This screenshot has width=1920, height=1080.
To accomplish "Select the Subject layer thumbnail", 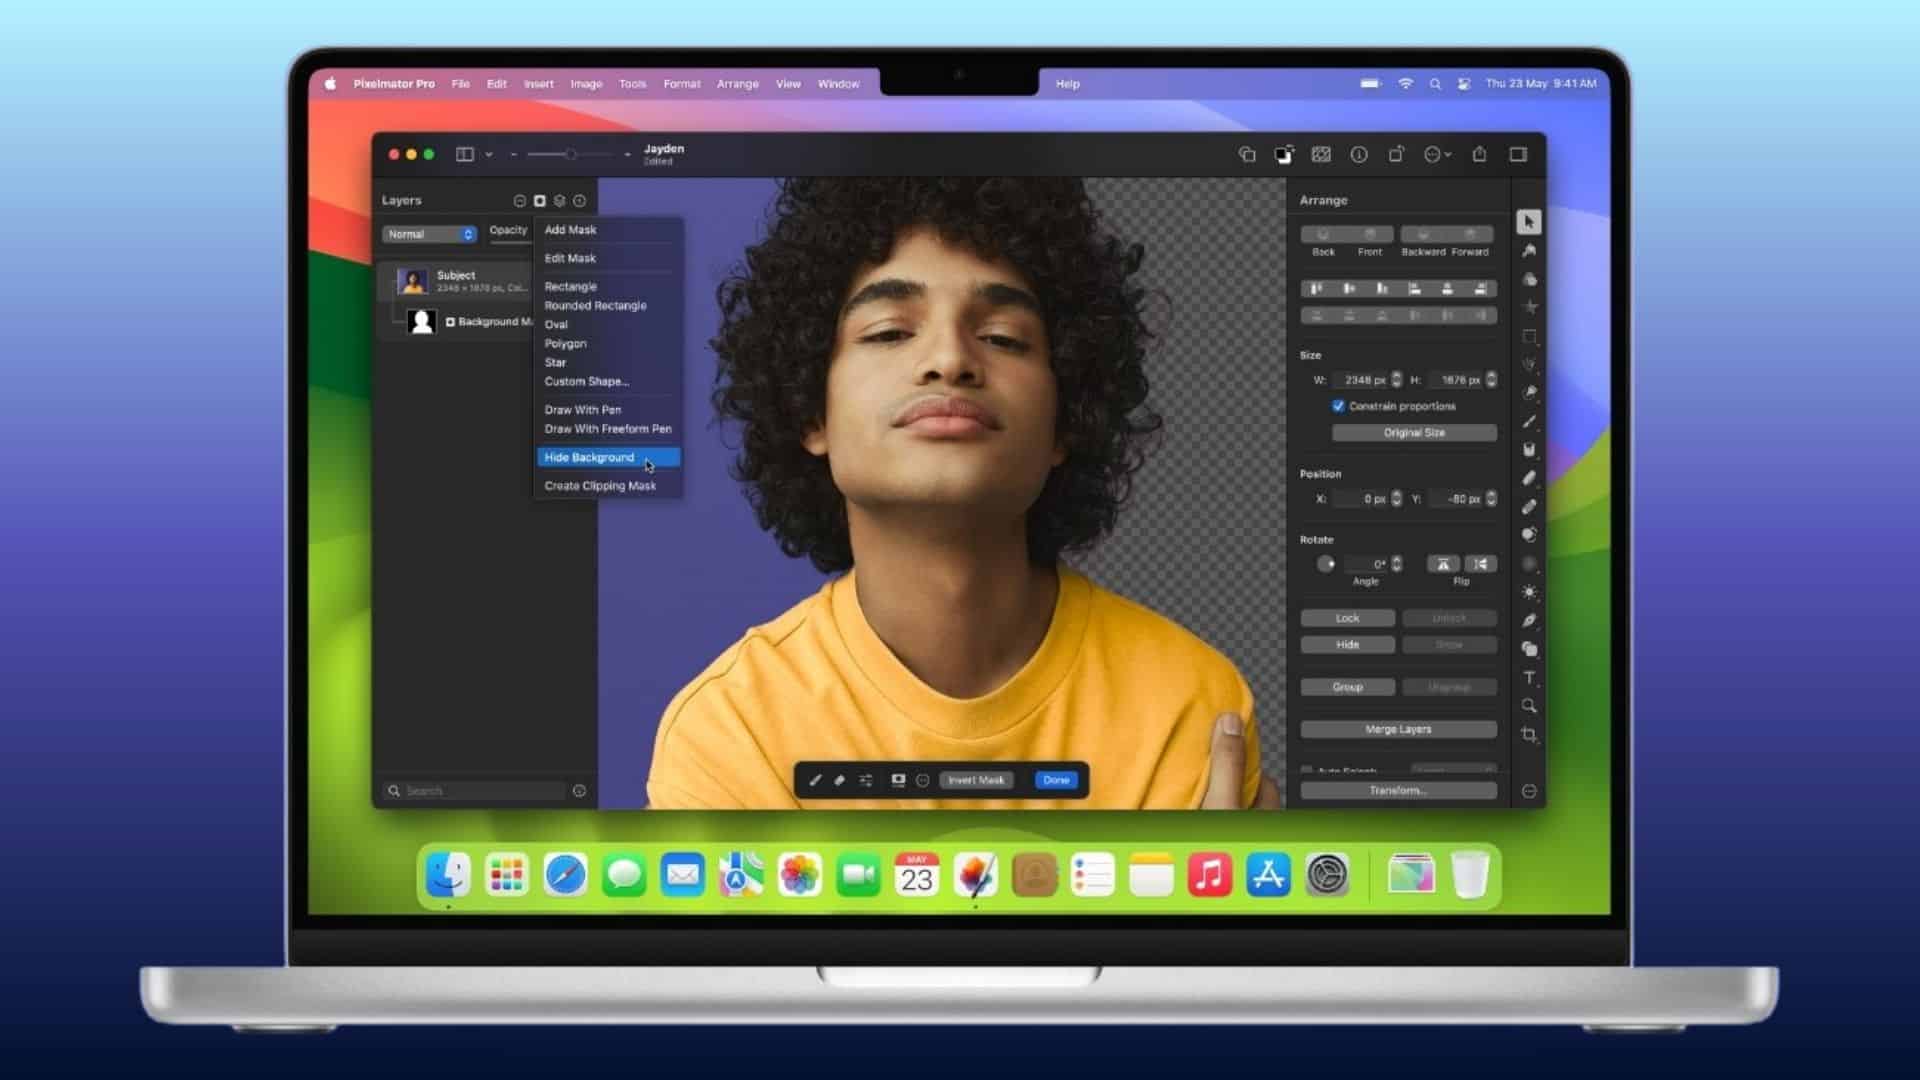I will (412, 281).
